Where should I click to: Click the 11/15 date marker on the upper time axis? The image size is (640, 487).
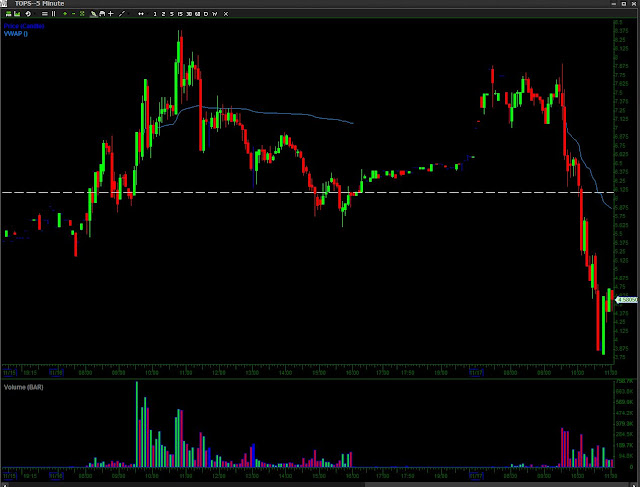pos(9,373)
